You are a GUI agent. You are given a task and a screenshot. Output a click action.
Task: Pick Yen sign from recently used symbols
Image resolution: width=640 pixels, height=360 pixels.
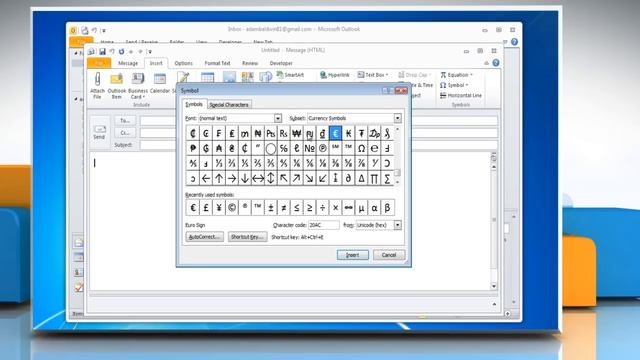tap(219, 208)
